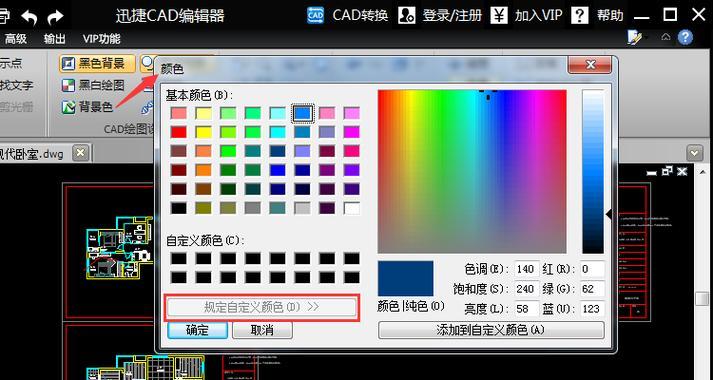The width and height of the screenshot is (713, 380).
Task: Toggle the 黑色背景 option
Action: pyautogui.click(x=97, y=64)
